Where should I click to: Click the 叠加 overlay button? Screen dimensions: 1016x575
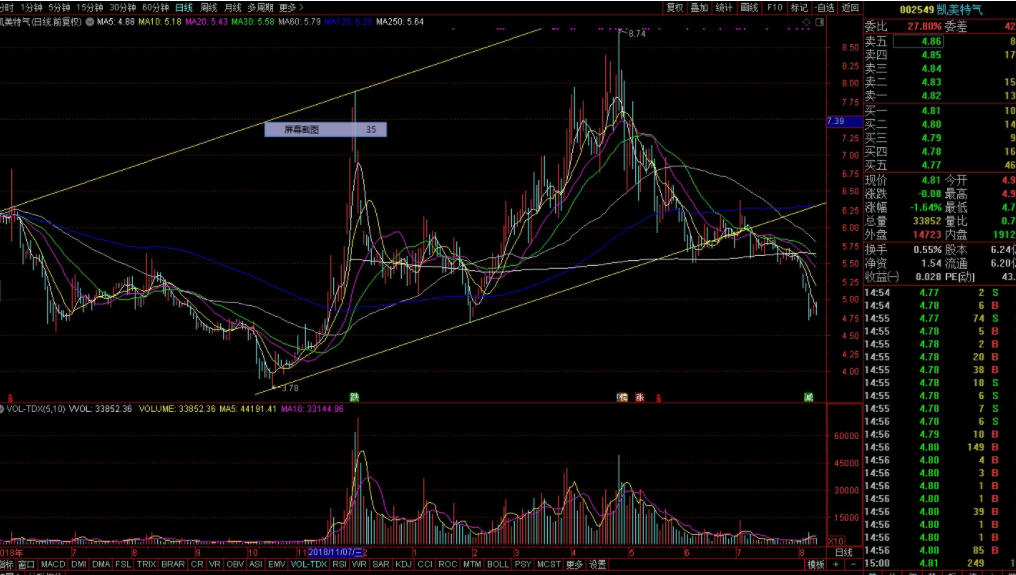[x=699, y=8]
